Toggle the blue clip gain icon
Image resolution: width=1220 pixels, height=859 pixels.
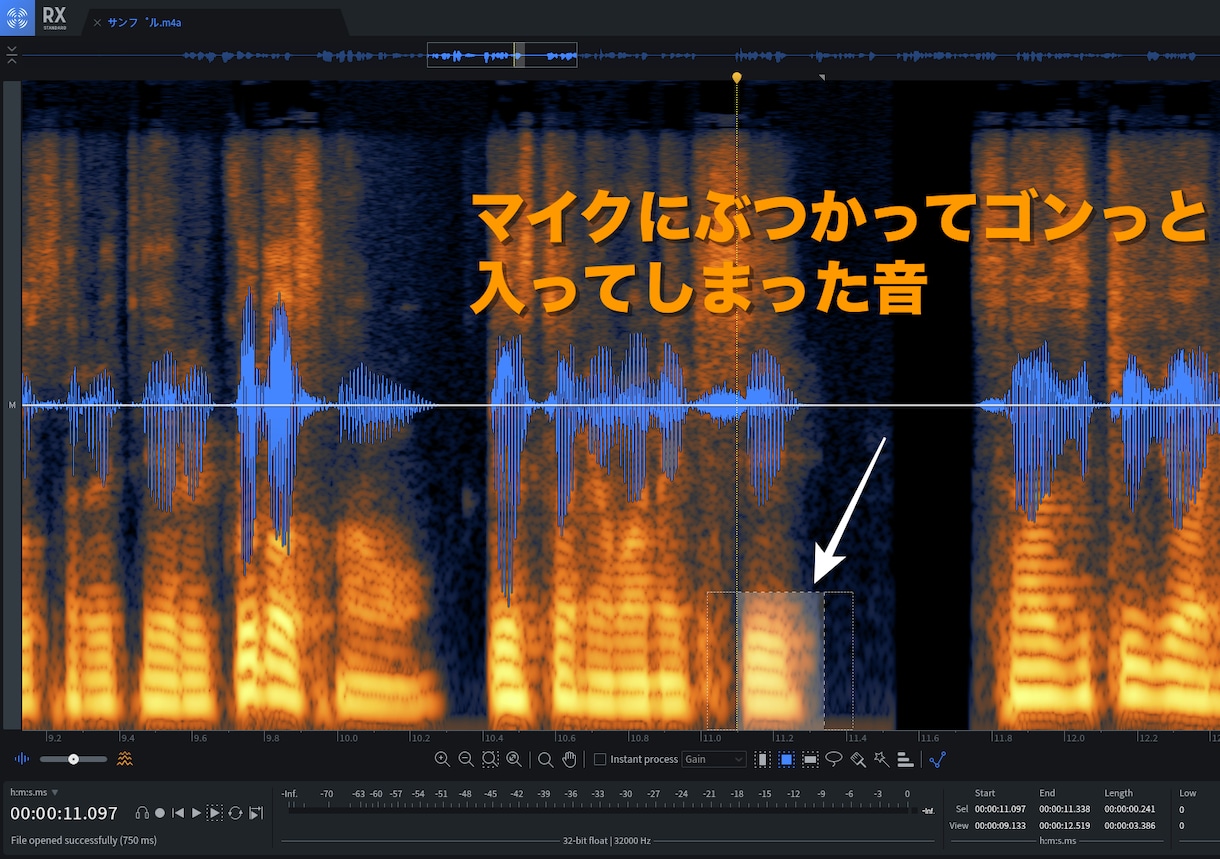click(937, 759)
